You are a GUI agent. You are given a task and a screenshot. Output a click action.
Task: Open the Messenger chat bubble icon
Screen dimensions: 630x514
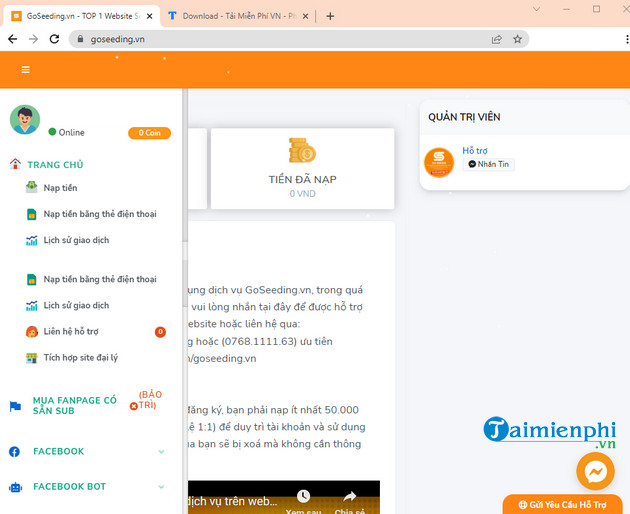(x=595, y=471)
